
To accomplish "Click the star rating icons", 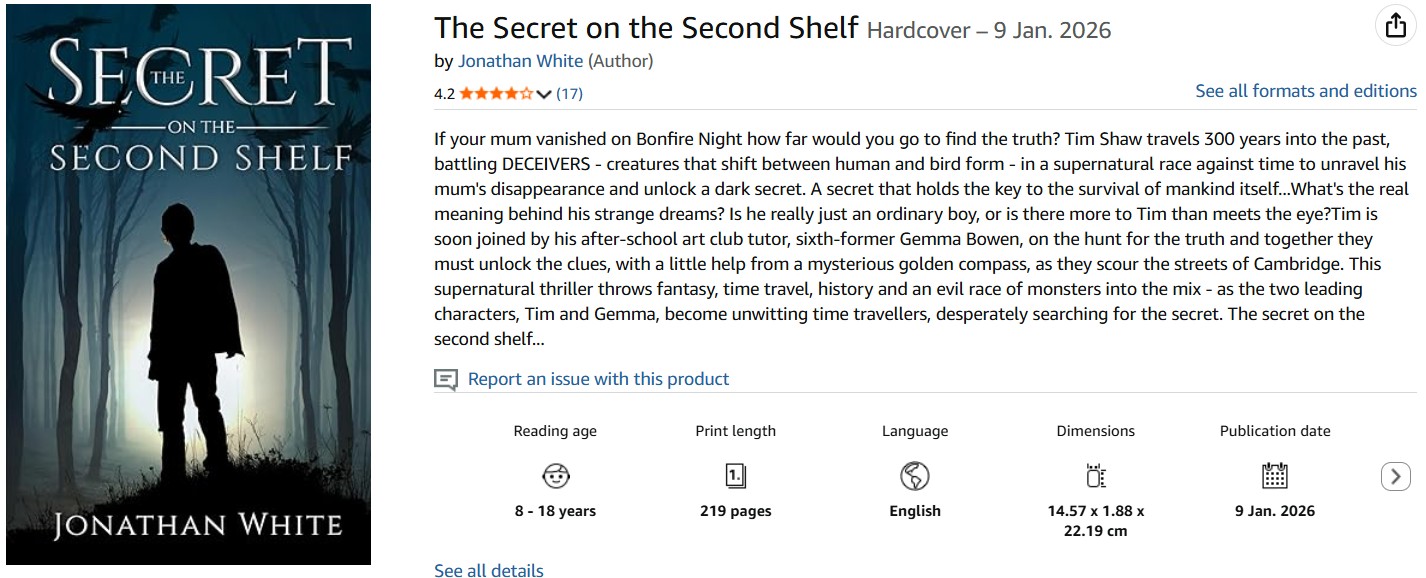I will pos(496,94).
